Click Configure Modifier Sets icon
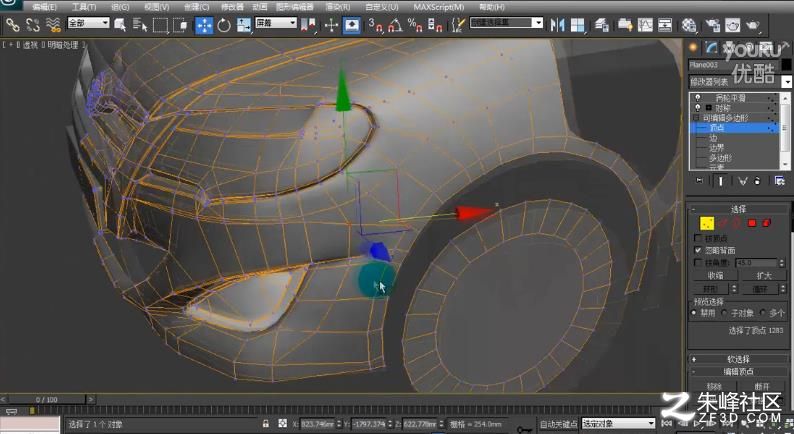Screen dimensions: 794x434 (x=780, y=181)
